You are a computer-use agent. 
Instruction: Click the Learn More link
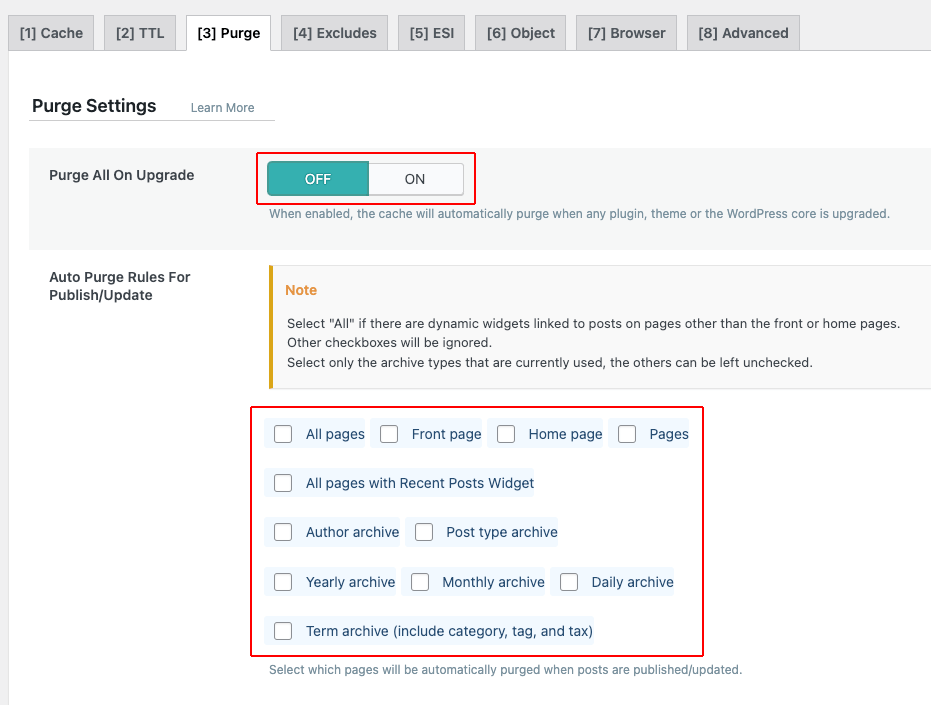[222, 108]
